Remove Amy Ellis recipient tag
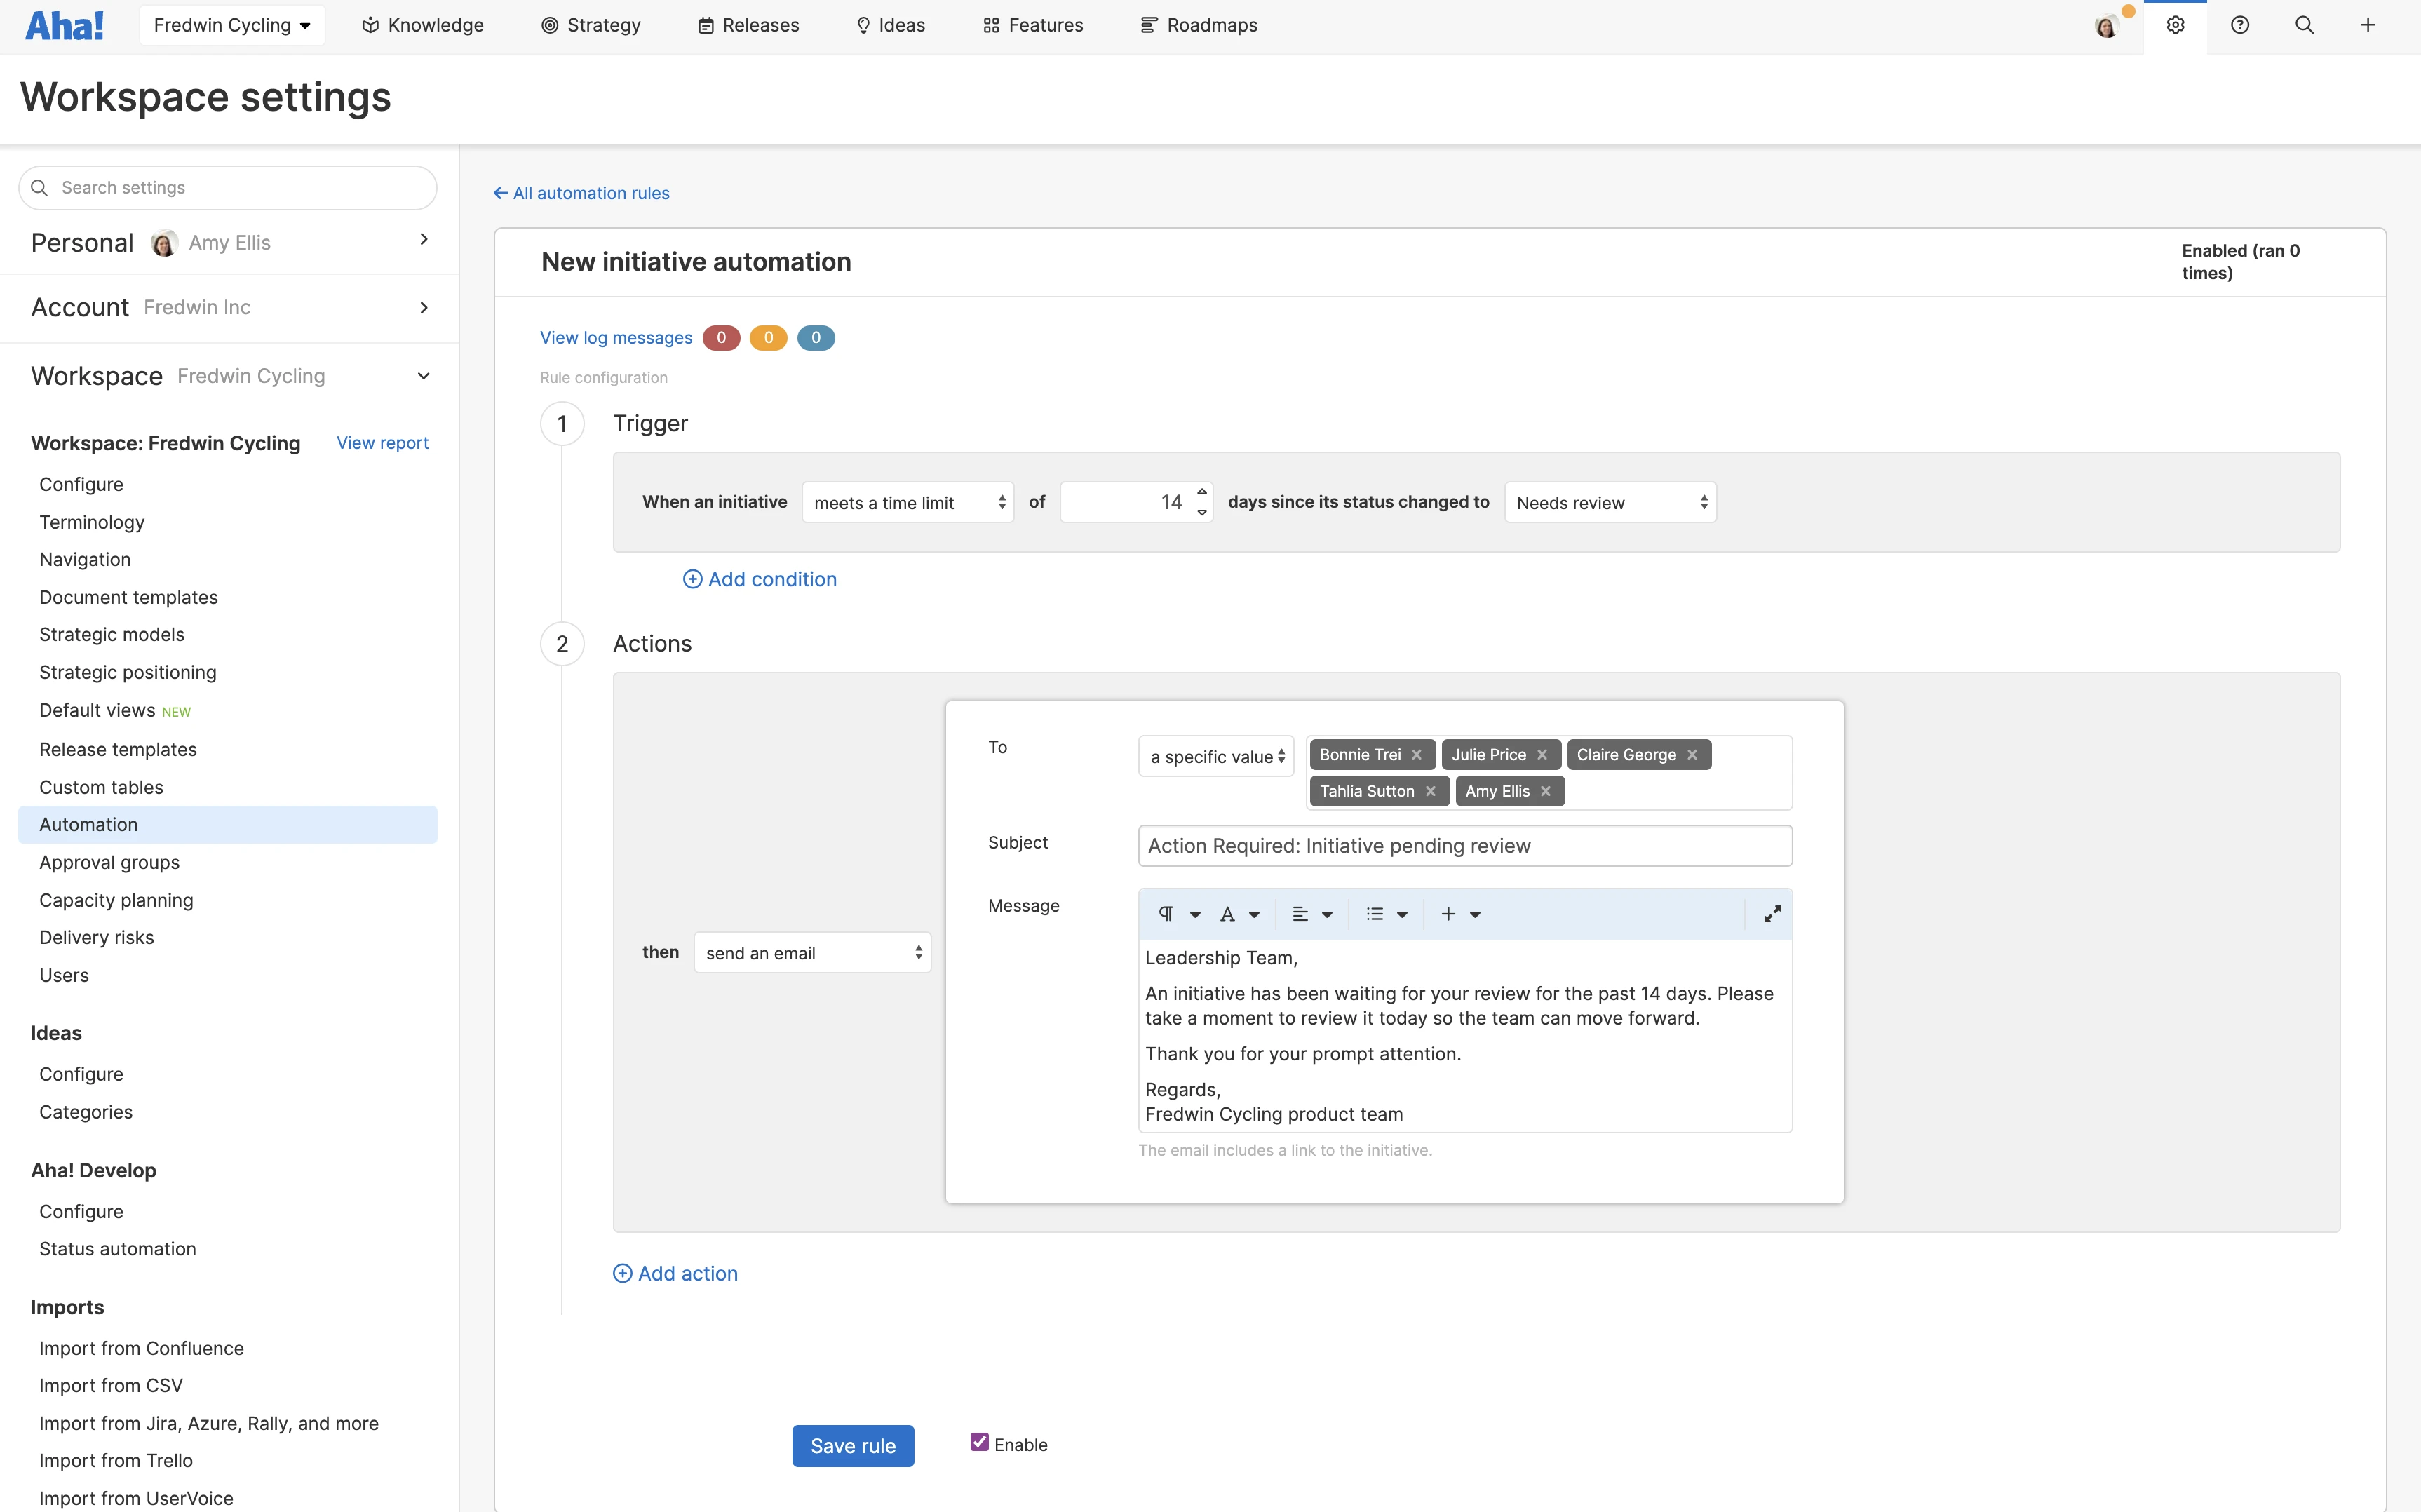2421x1512 pixels. click(1545, 791)
